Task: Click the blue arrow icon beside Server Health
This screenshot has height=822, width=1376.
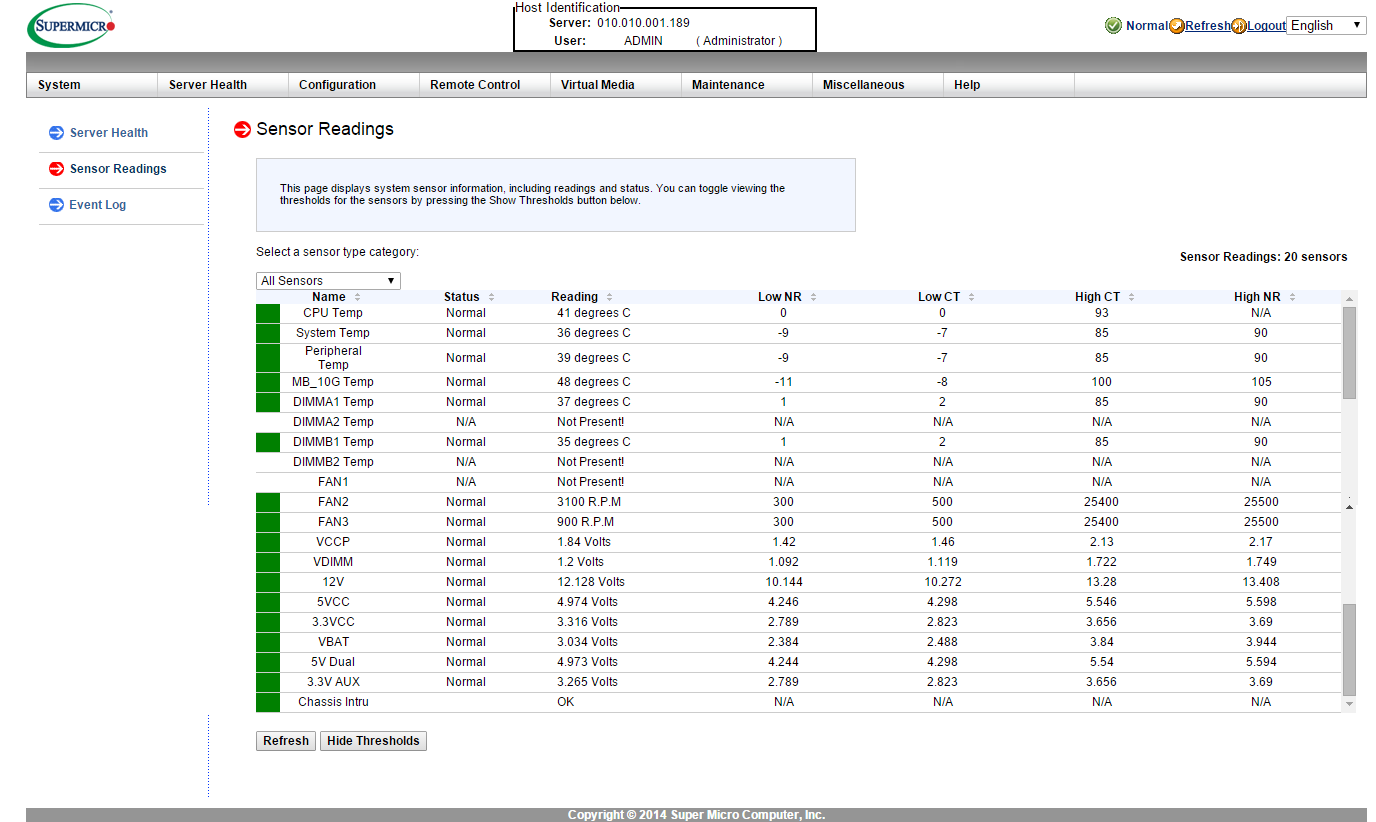Action: pos(56,133)
